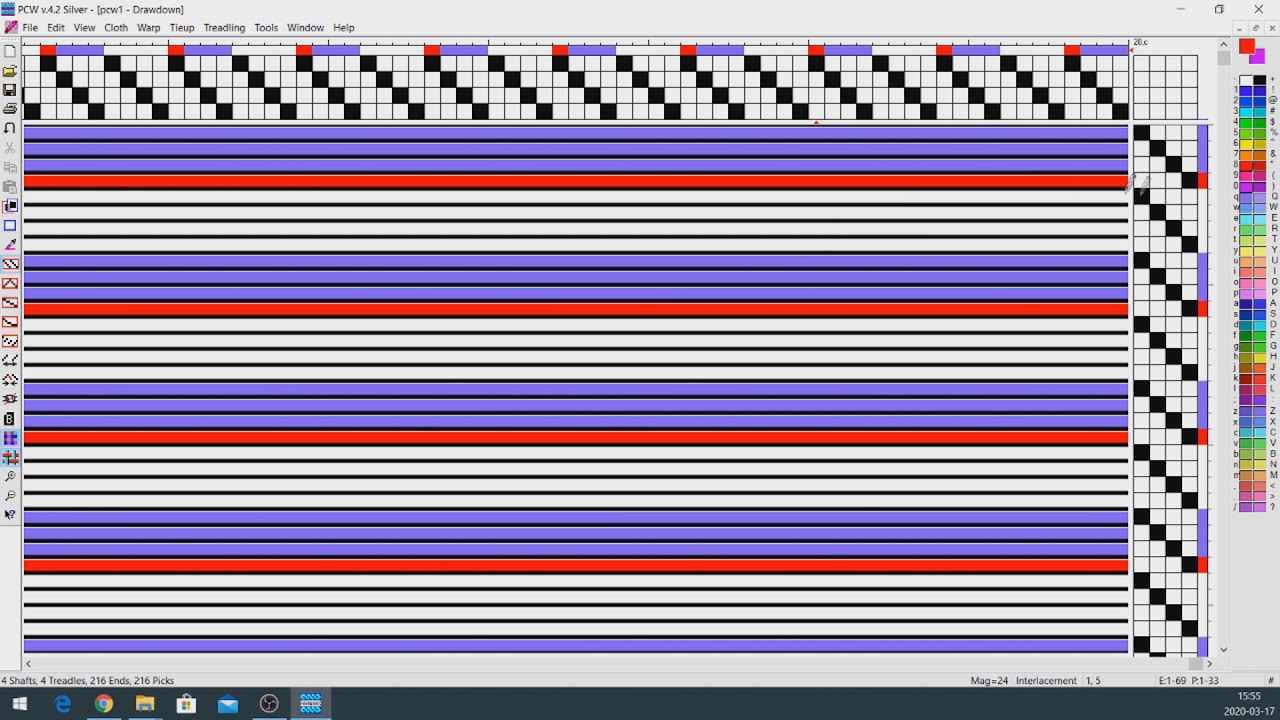Click the status text '4 Shafts, 4 Treadles, 216 Ends, 216 Picks'

coord(87,681)
